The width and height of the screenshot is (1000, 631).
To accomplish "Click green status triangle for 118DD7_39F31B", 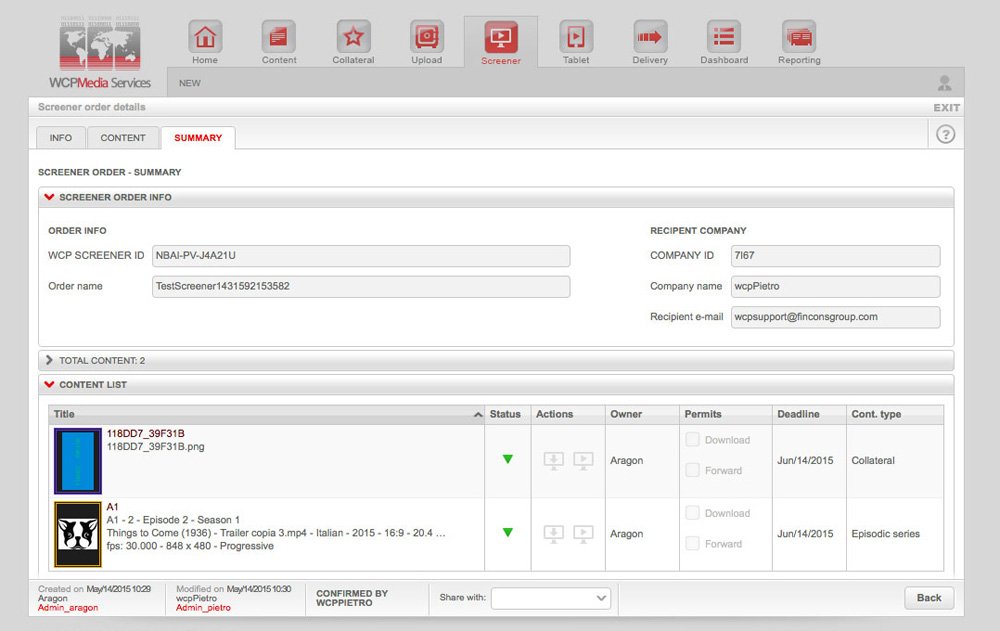I will (508, 459).
